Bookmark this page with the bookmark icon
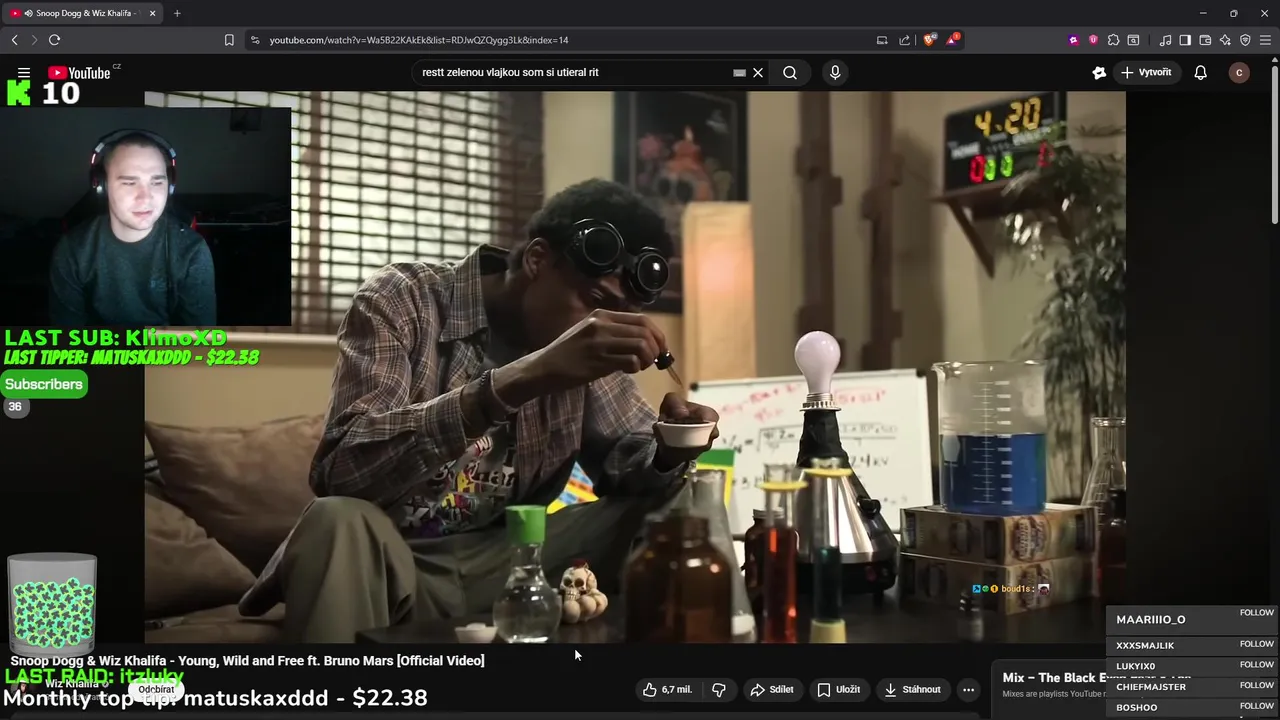Viewport: 1280px width, 720px height. (229, 40)
